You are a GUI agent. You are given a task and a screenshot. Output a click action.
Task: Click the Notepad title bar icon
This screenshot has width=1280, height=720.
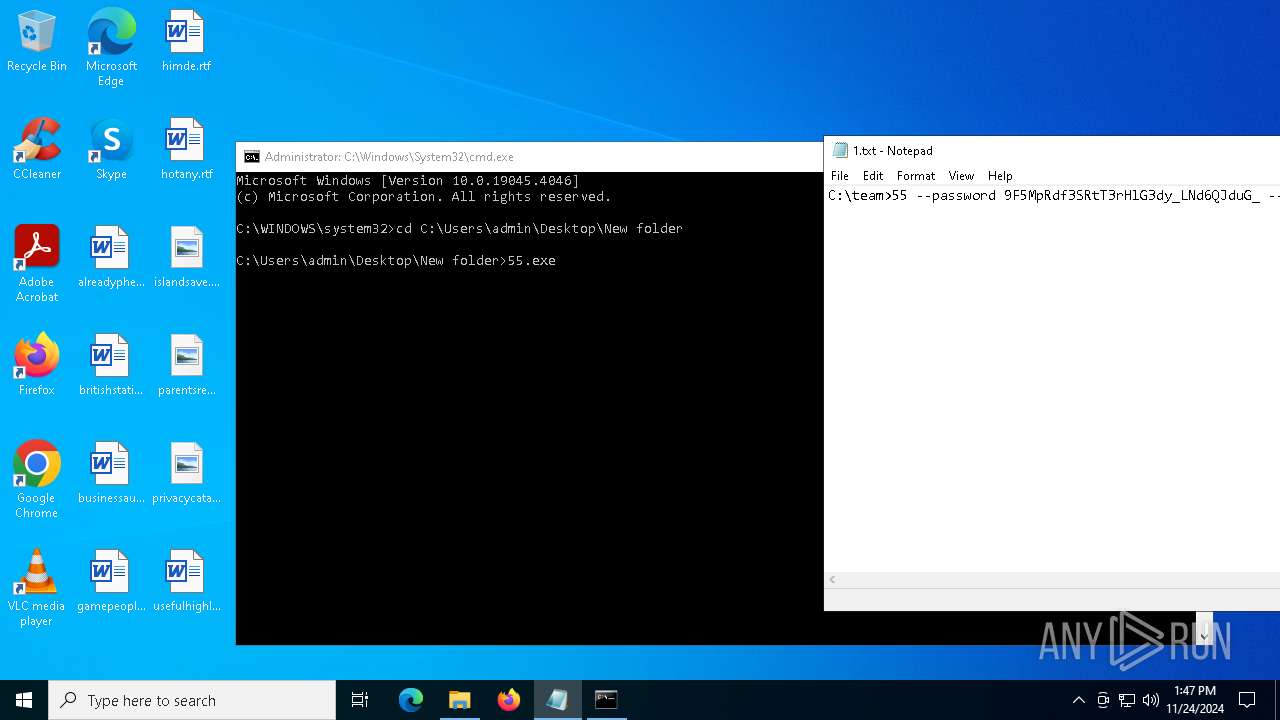pos(841,151)
